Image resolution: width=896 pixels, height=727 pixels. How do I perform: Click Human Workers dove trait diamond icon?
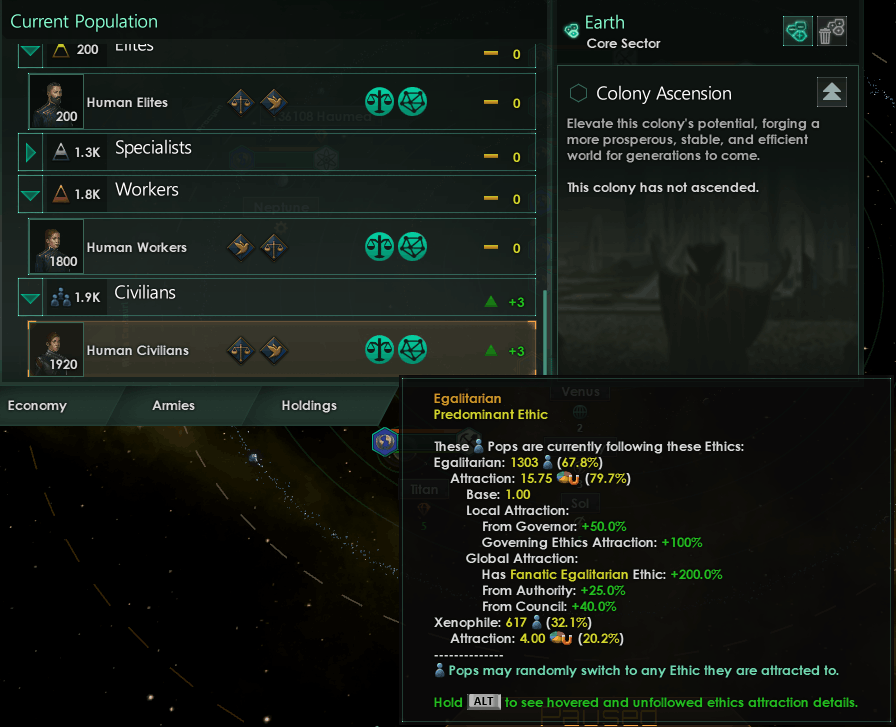(241, 247)
